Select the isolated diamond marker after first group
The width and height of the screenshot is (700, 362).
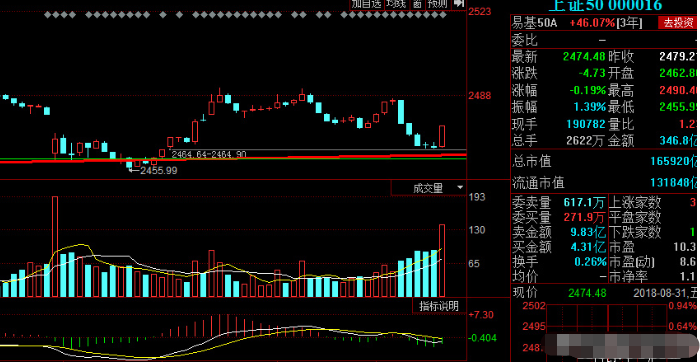pos(162,15)
